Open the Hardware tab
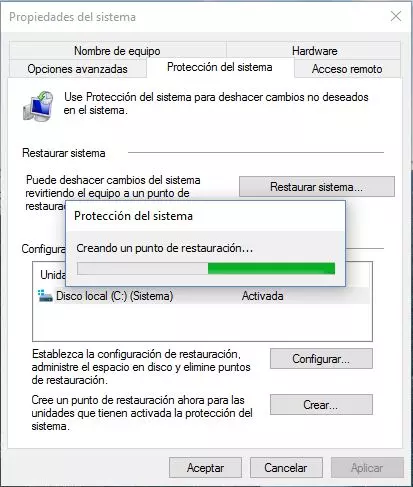The width and height of the screenshot is (413, 487). 314,51
